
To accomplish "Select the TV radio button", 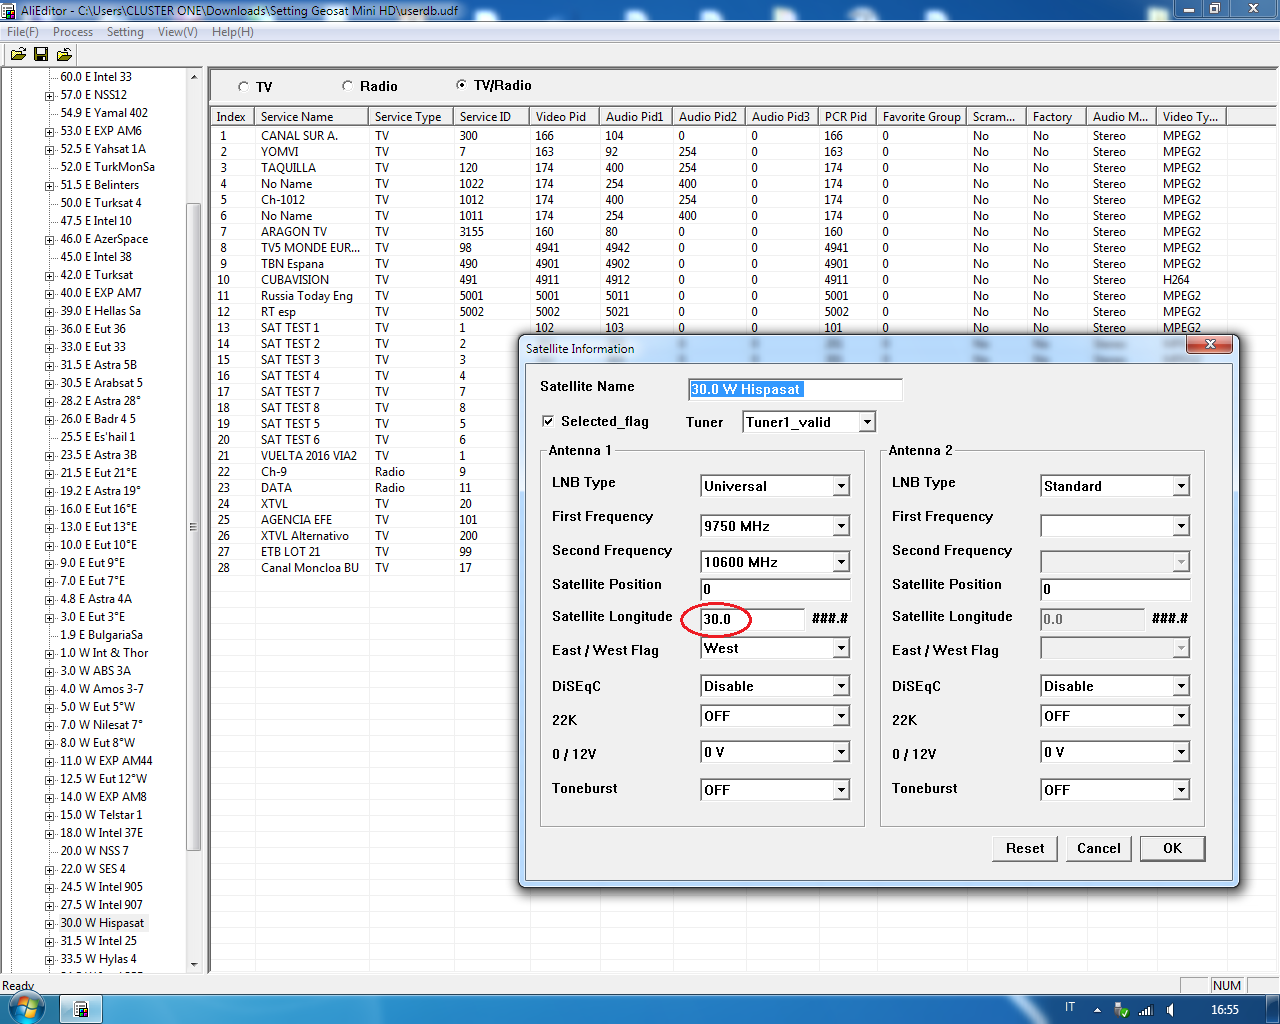I will 243,87.
